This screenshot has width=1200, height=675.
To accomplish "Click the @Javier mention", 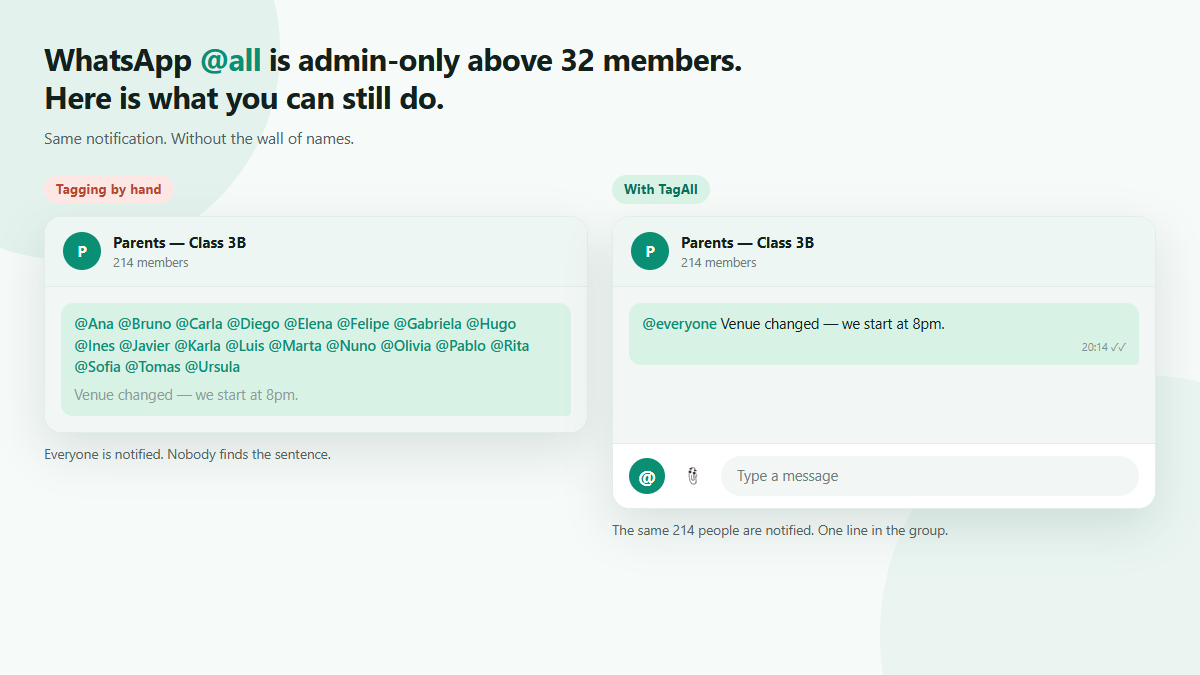I will click(x=145, y=346).
